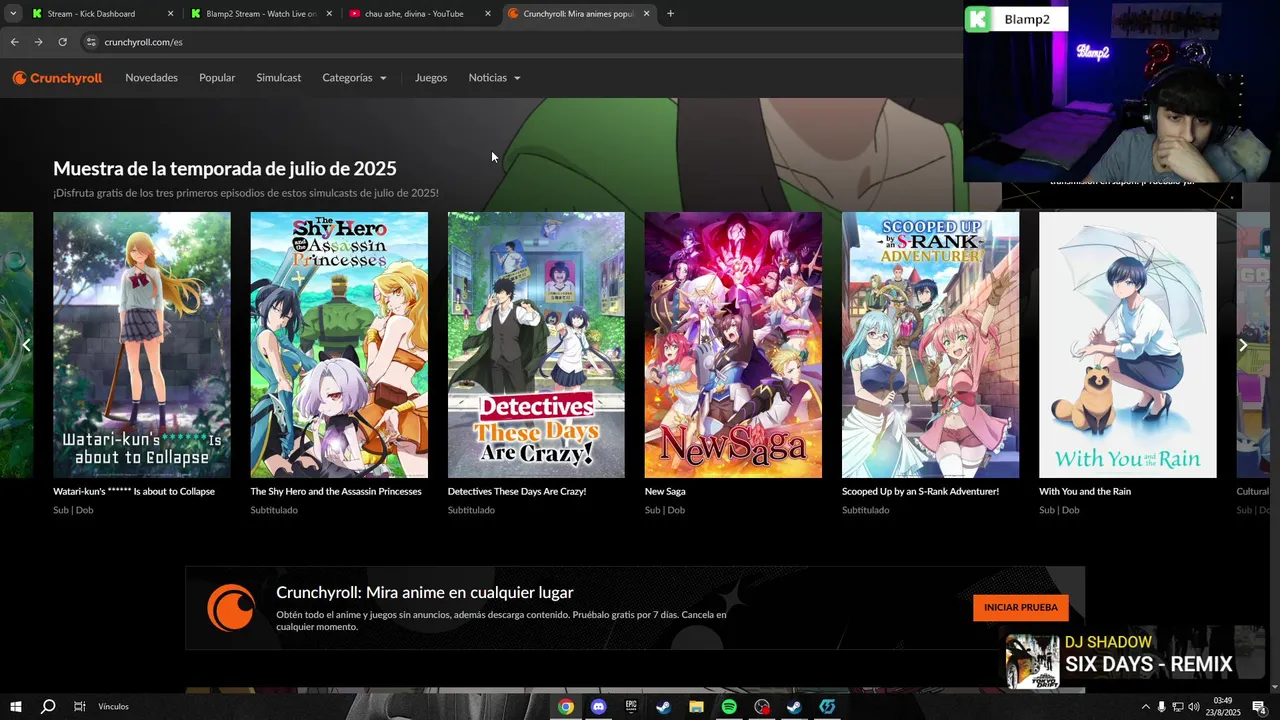Click the title link Detectives These Days Are Crazy!
The image size is (1280, 720).
pyautogui.click(x=517, y=492)
